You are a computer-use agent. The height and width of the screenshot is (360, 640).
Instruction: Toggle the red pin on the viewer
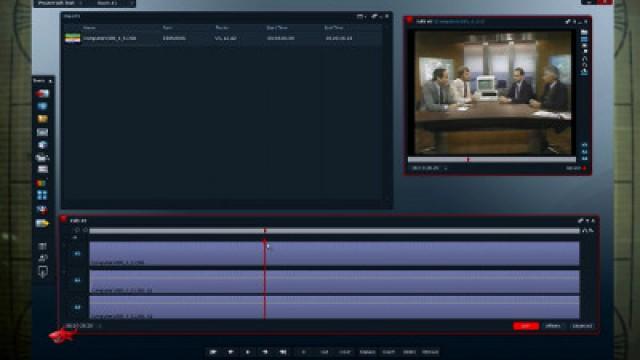pyautogui.click(x=409, y=21)
